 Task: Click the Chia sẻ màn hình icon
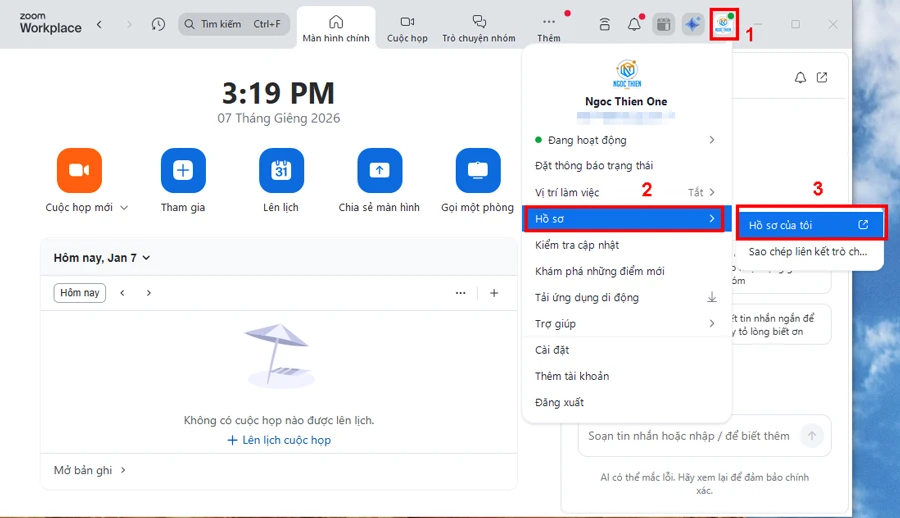pos(379,170)
